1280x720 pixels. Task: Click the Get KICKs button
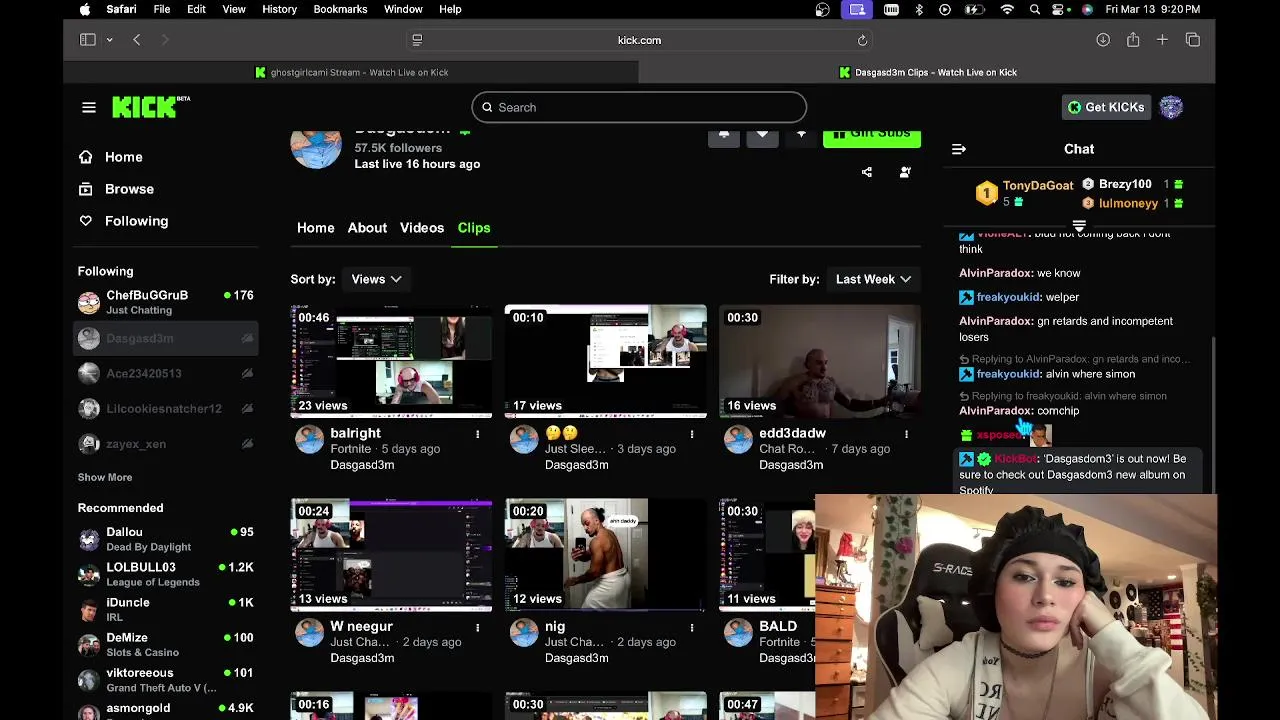point(1106,107)
